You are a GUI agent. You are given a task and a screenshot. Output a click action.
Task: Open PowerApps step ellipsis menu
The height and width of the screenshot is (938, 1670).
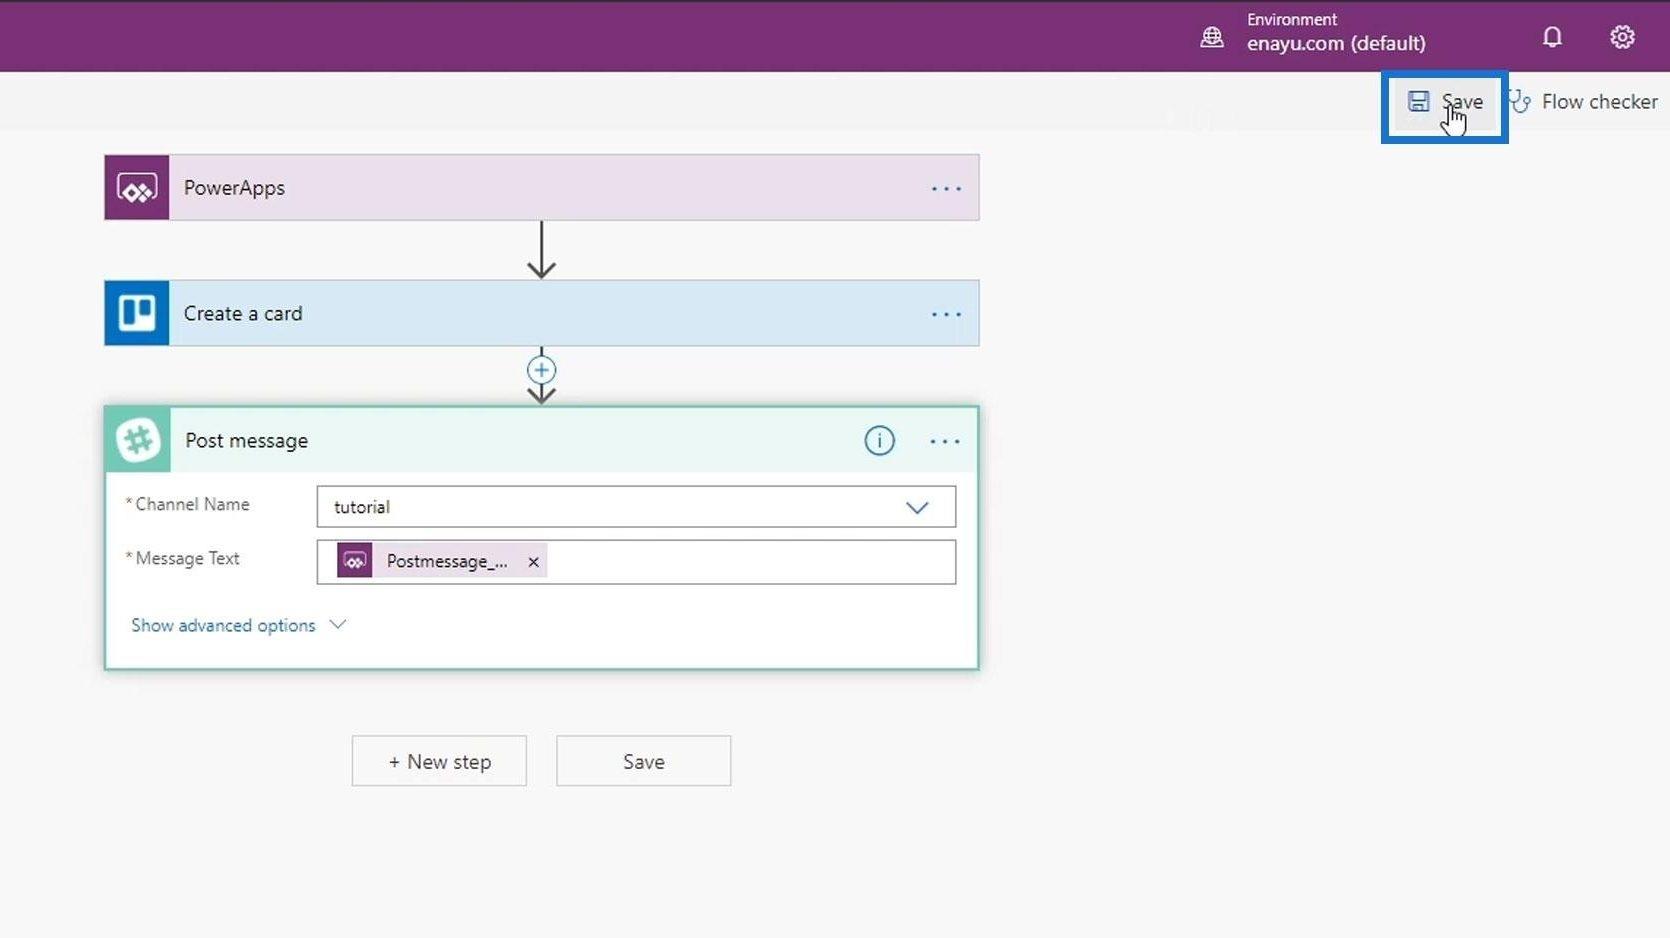pos(946,188)
